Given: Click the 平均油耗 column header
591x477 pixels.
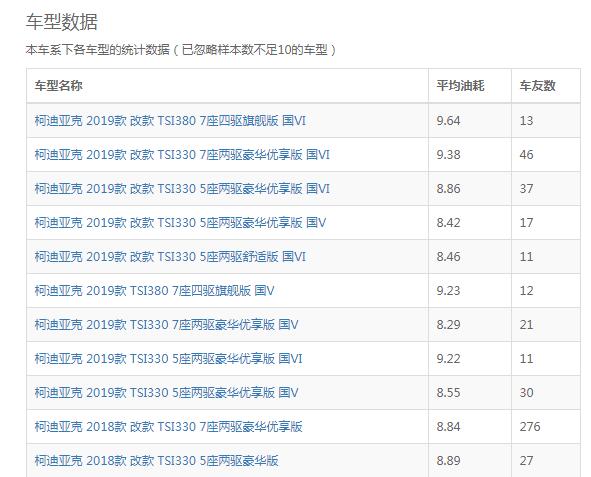Looking at the screenshot, I should [x=460, y=86].
